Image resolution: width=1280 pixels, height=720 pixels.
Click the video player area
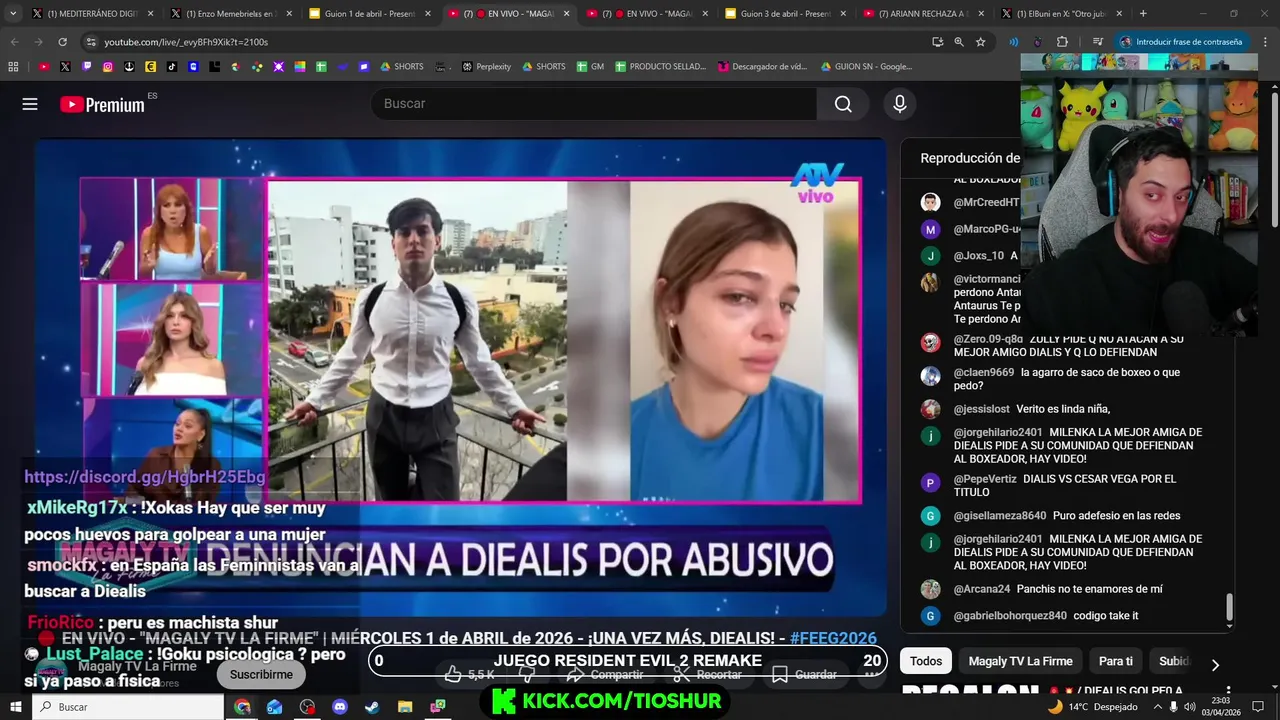point(460,377)
